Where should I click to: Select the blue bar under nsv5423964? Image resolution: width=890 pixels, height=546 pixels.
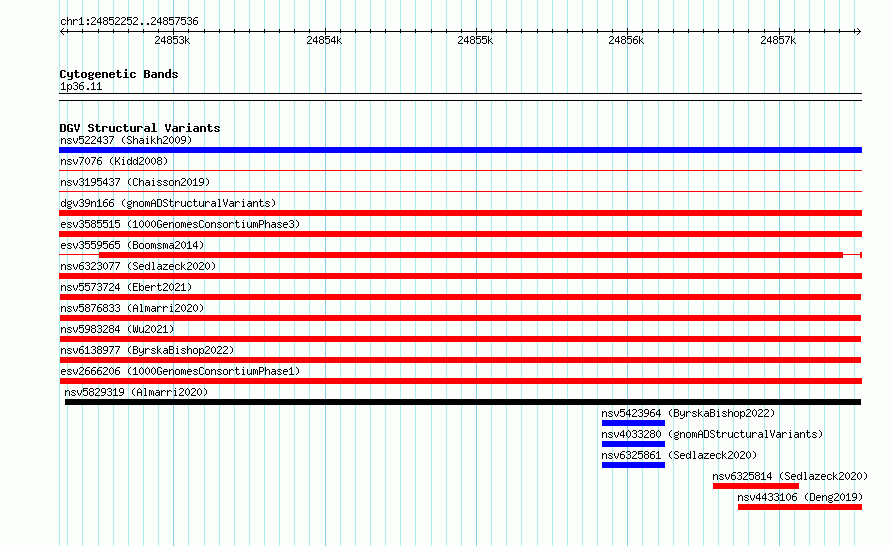(x=633, y=423)
